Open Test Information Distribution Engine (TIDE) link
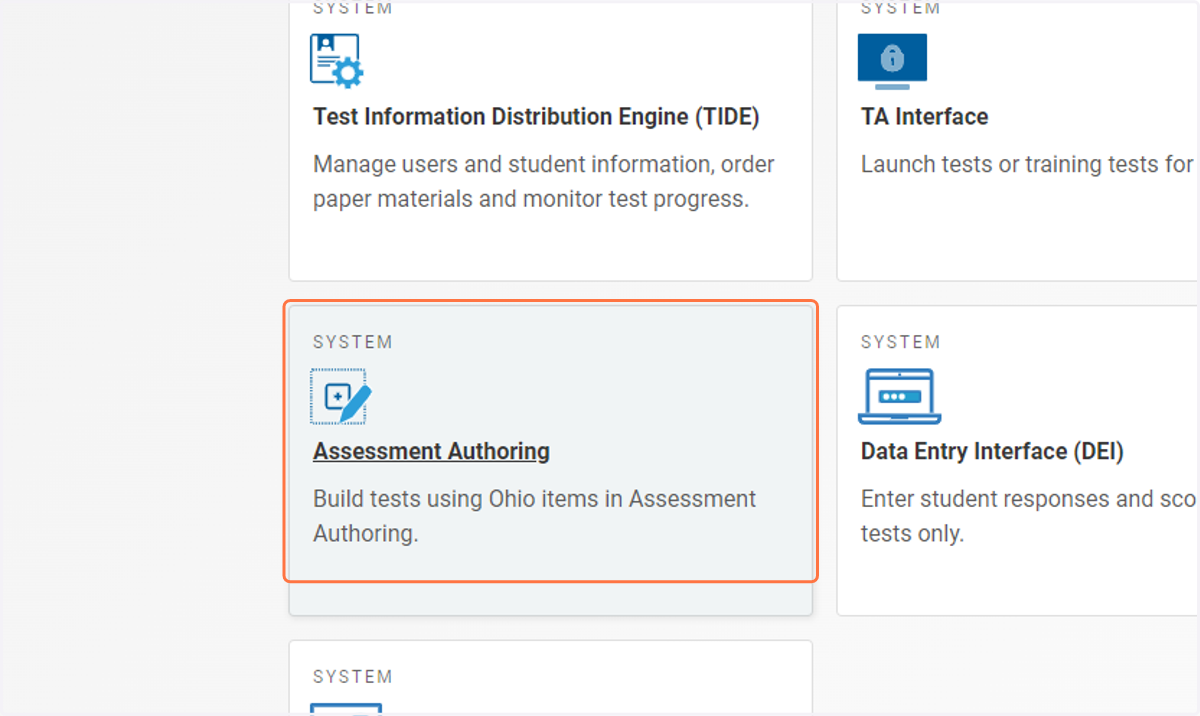The image size is (1200, 716). coord(536,117)
